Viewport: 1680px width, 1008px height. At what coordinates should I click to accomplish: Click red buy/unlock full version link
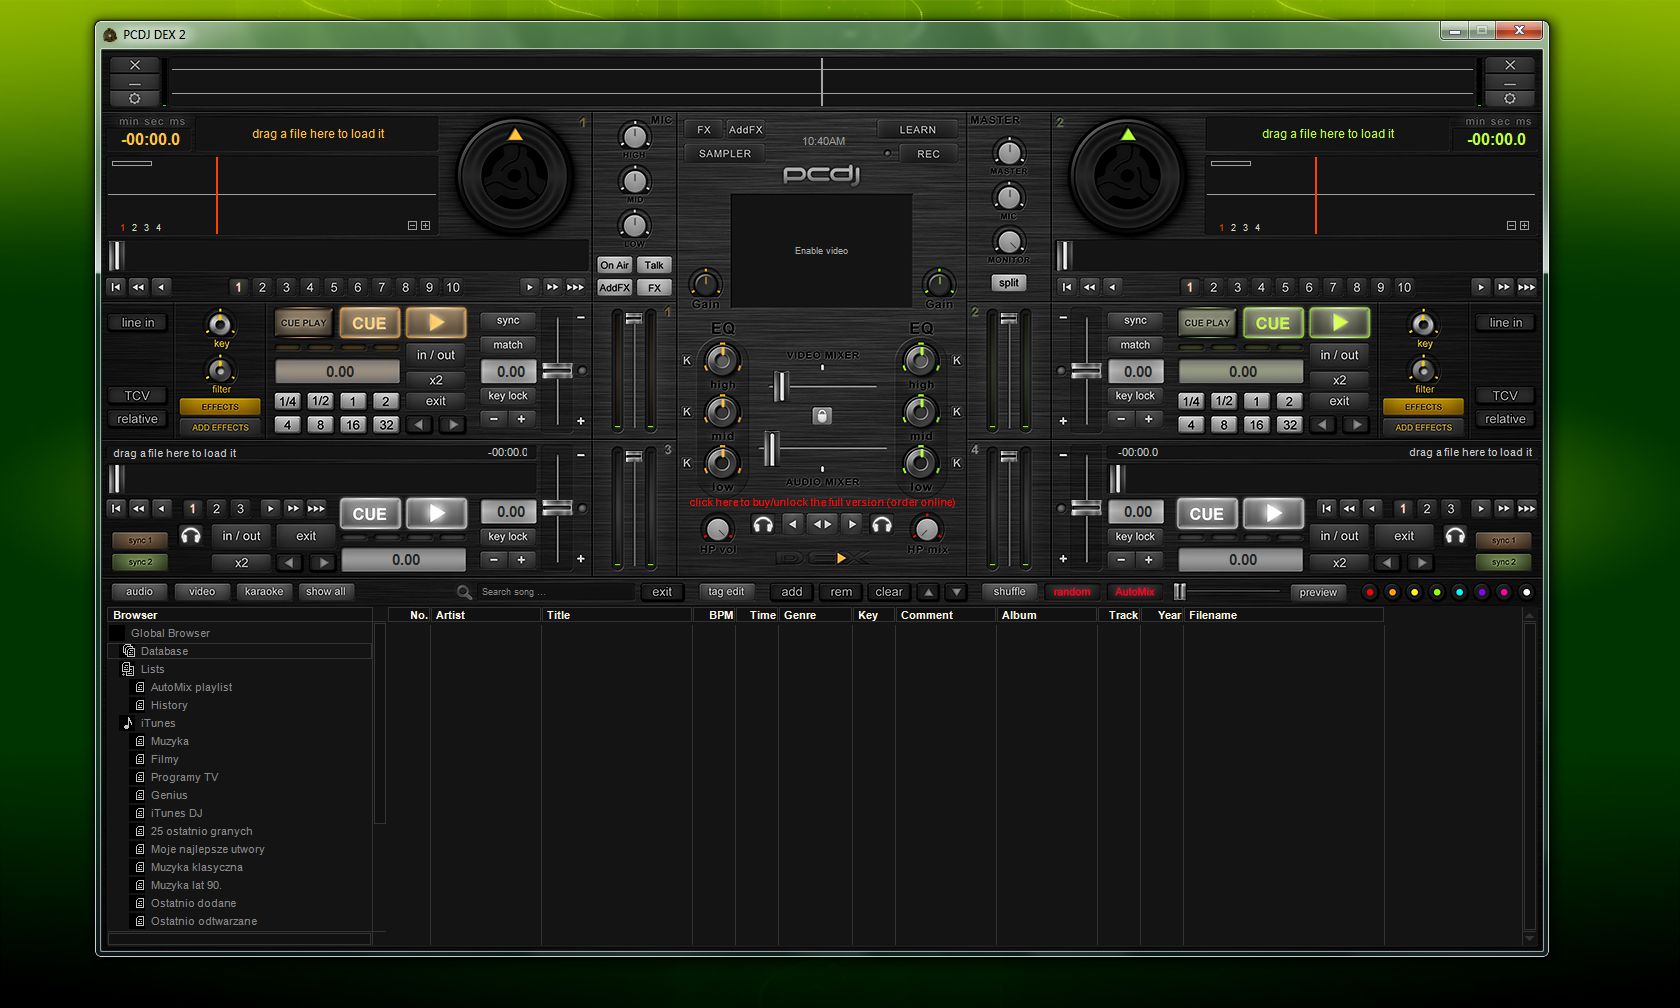click(822, 502)
